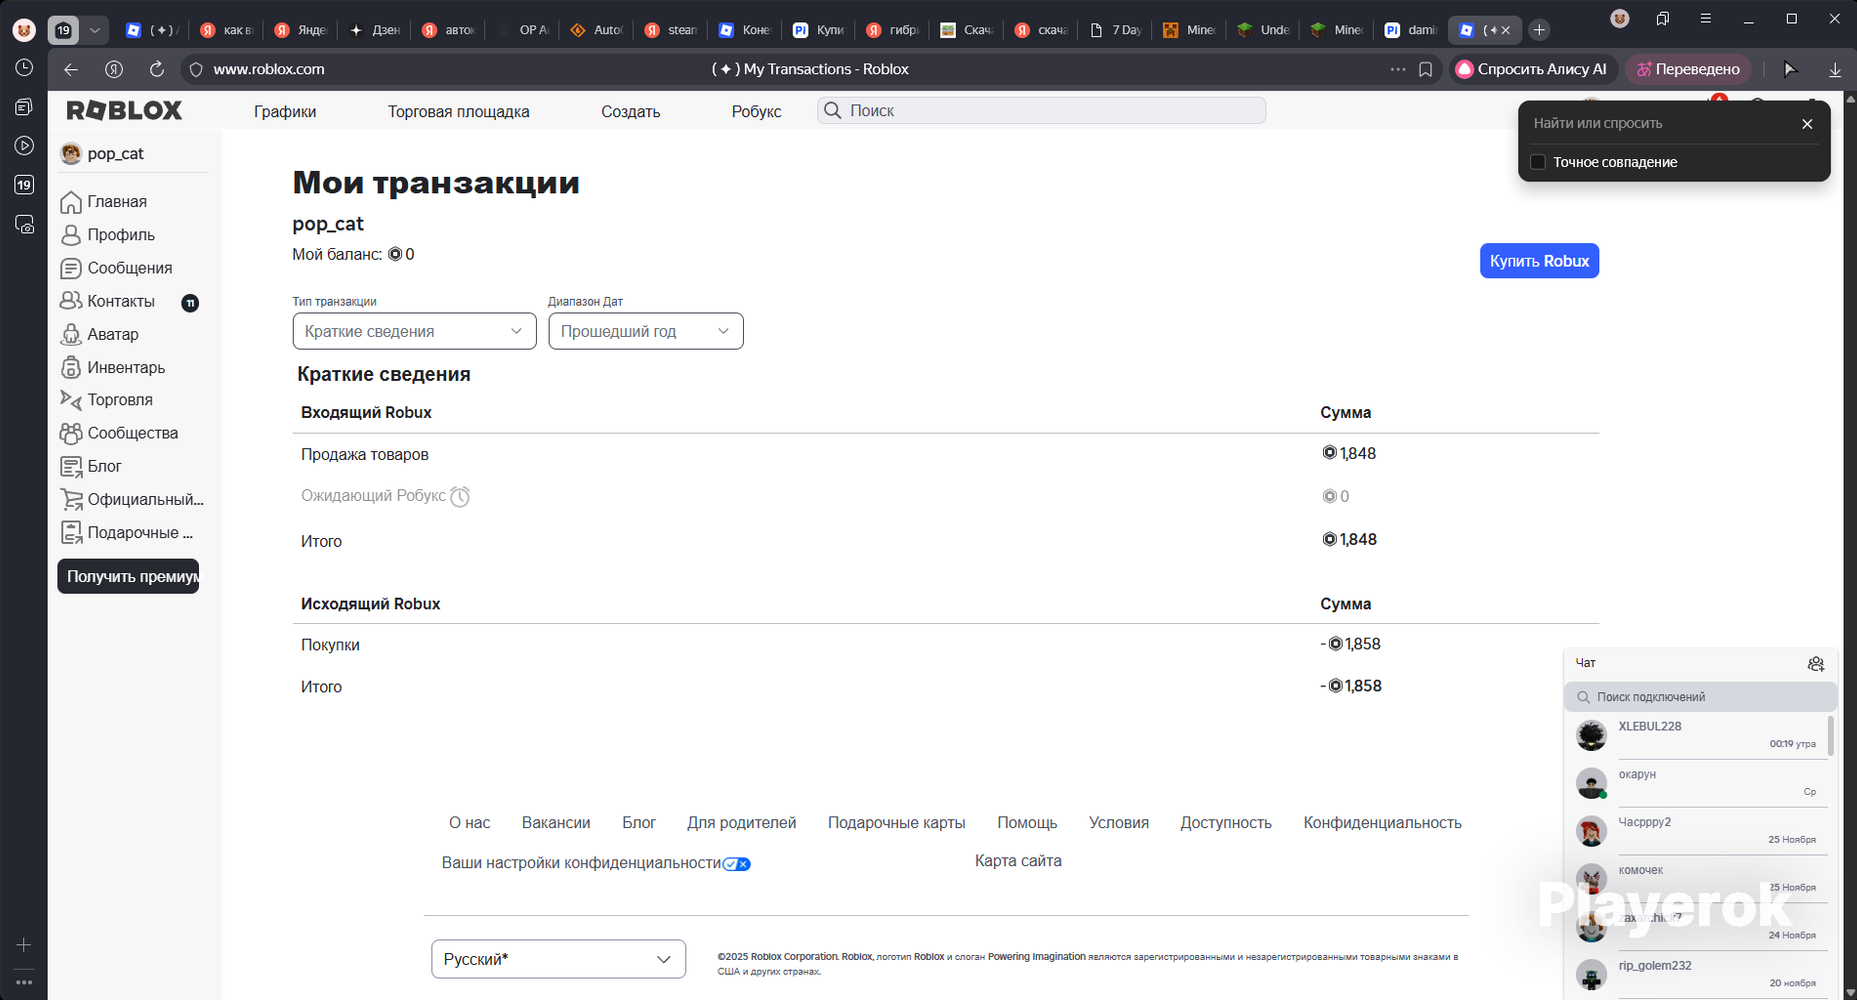1857x1000 pixels.
Task: Click the chat list scrollbar
Action: pos(1831,735)
